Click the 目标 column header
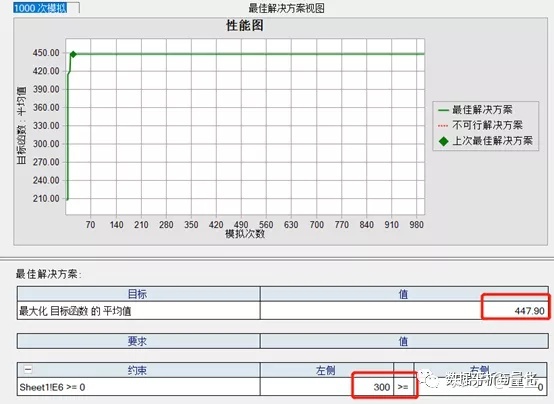Screen dimensions: 554x404 (x=138, y=294)
